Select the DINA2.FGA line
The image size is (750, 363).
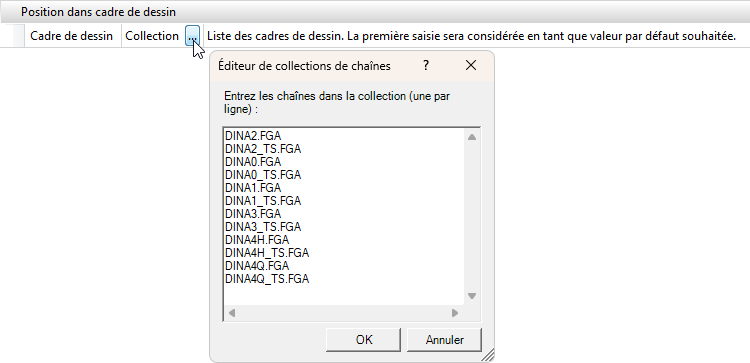click(x=253, y=136)
